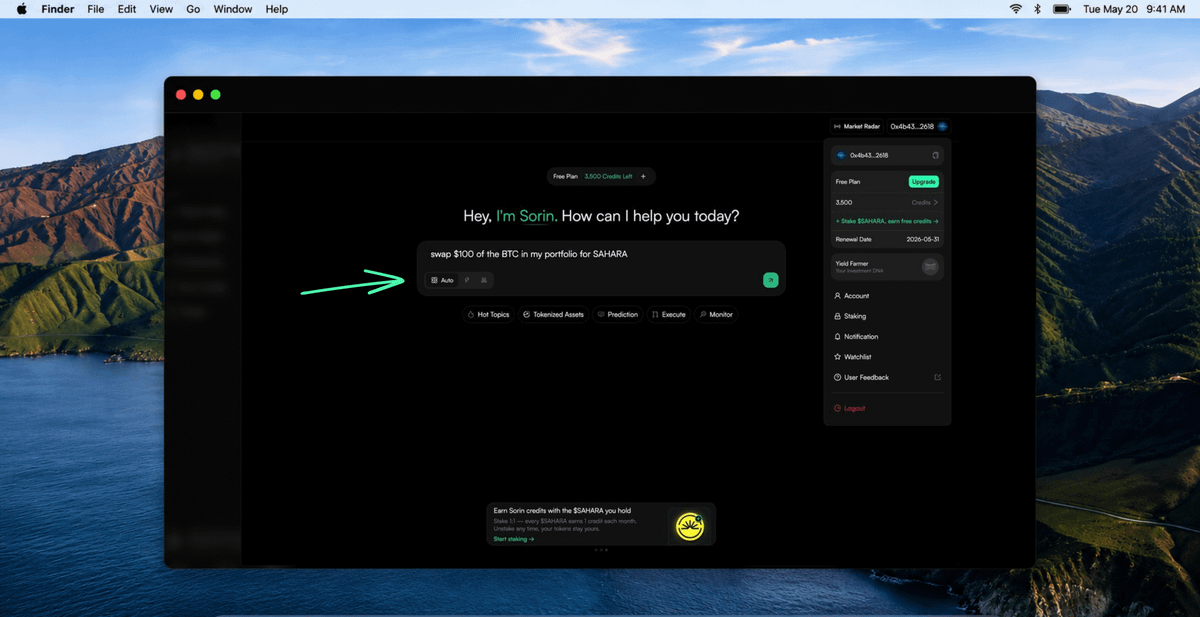Open the File menu
The height and width of the screenshot is (617, 1200).
(96, 9)
